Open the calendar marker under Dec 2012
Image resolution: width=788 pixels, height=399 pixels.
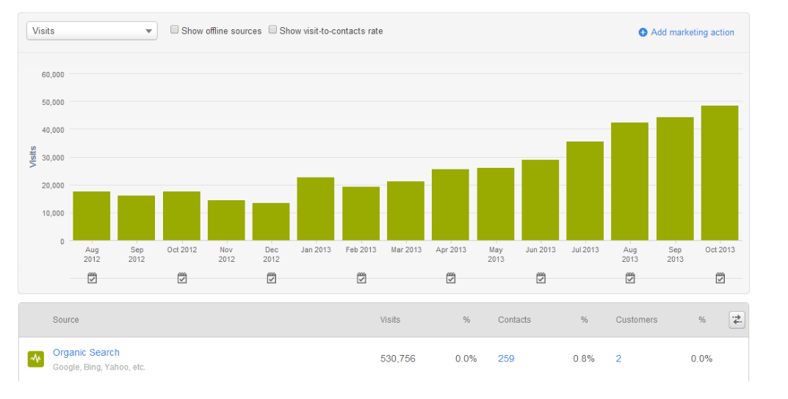point(271,278)
